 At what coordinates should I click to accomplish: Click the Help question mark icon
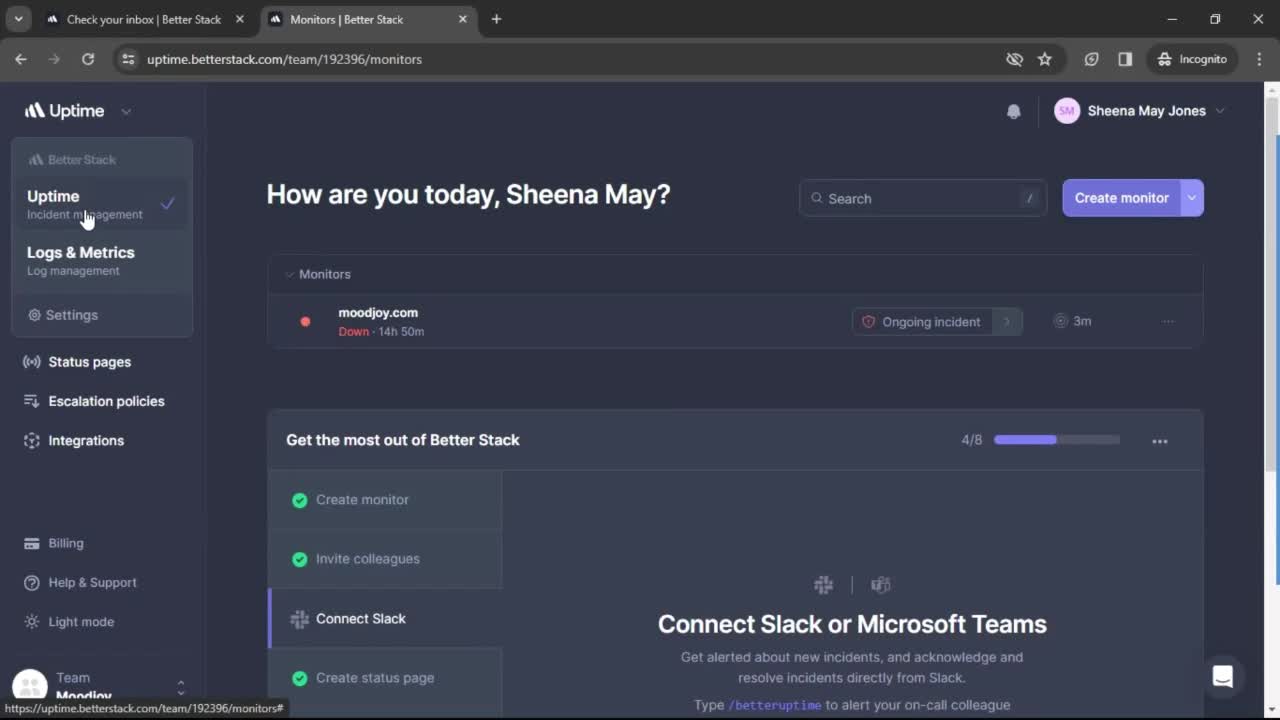point(31,582)
